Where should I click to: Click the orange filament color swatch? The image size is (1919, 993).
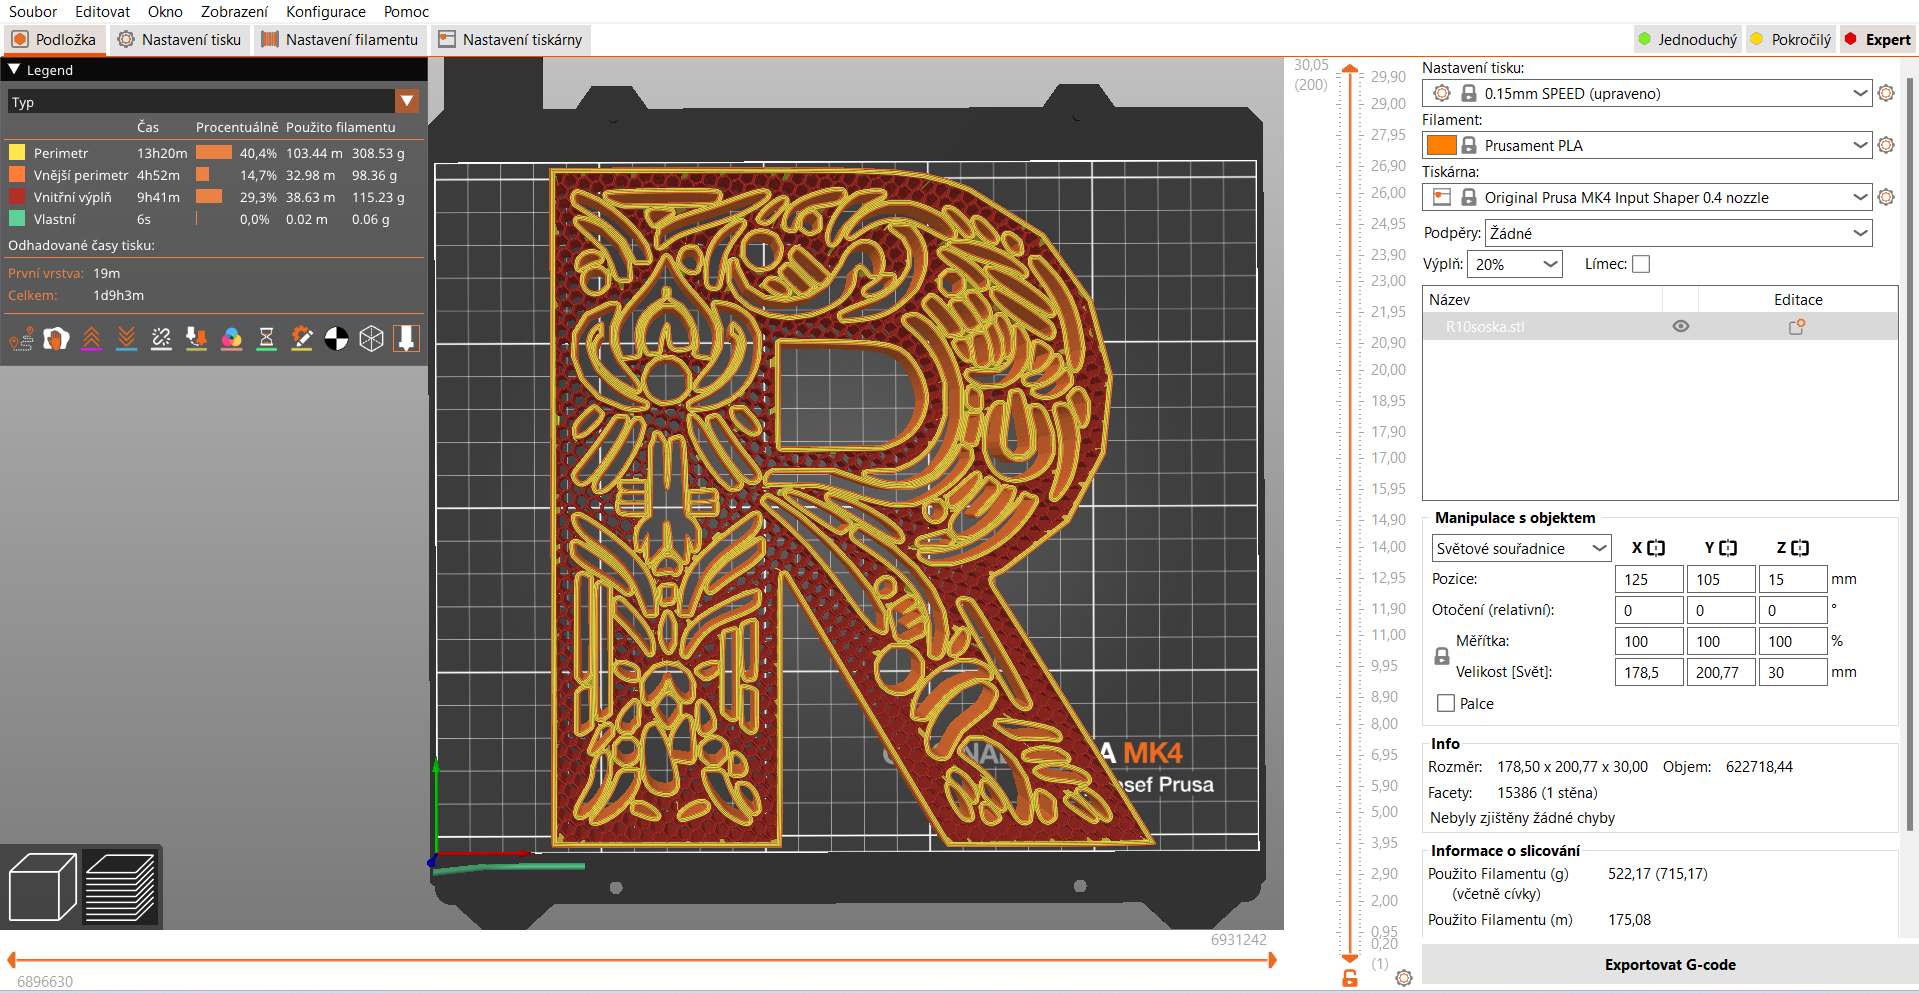(x=1441, y=145)
